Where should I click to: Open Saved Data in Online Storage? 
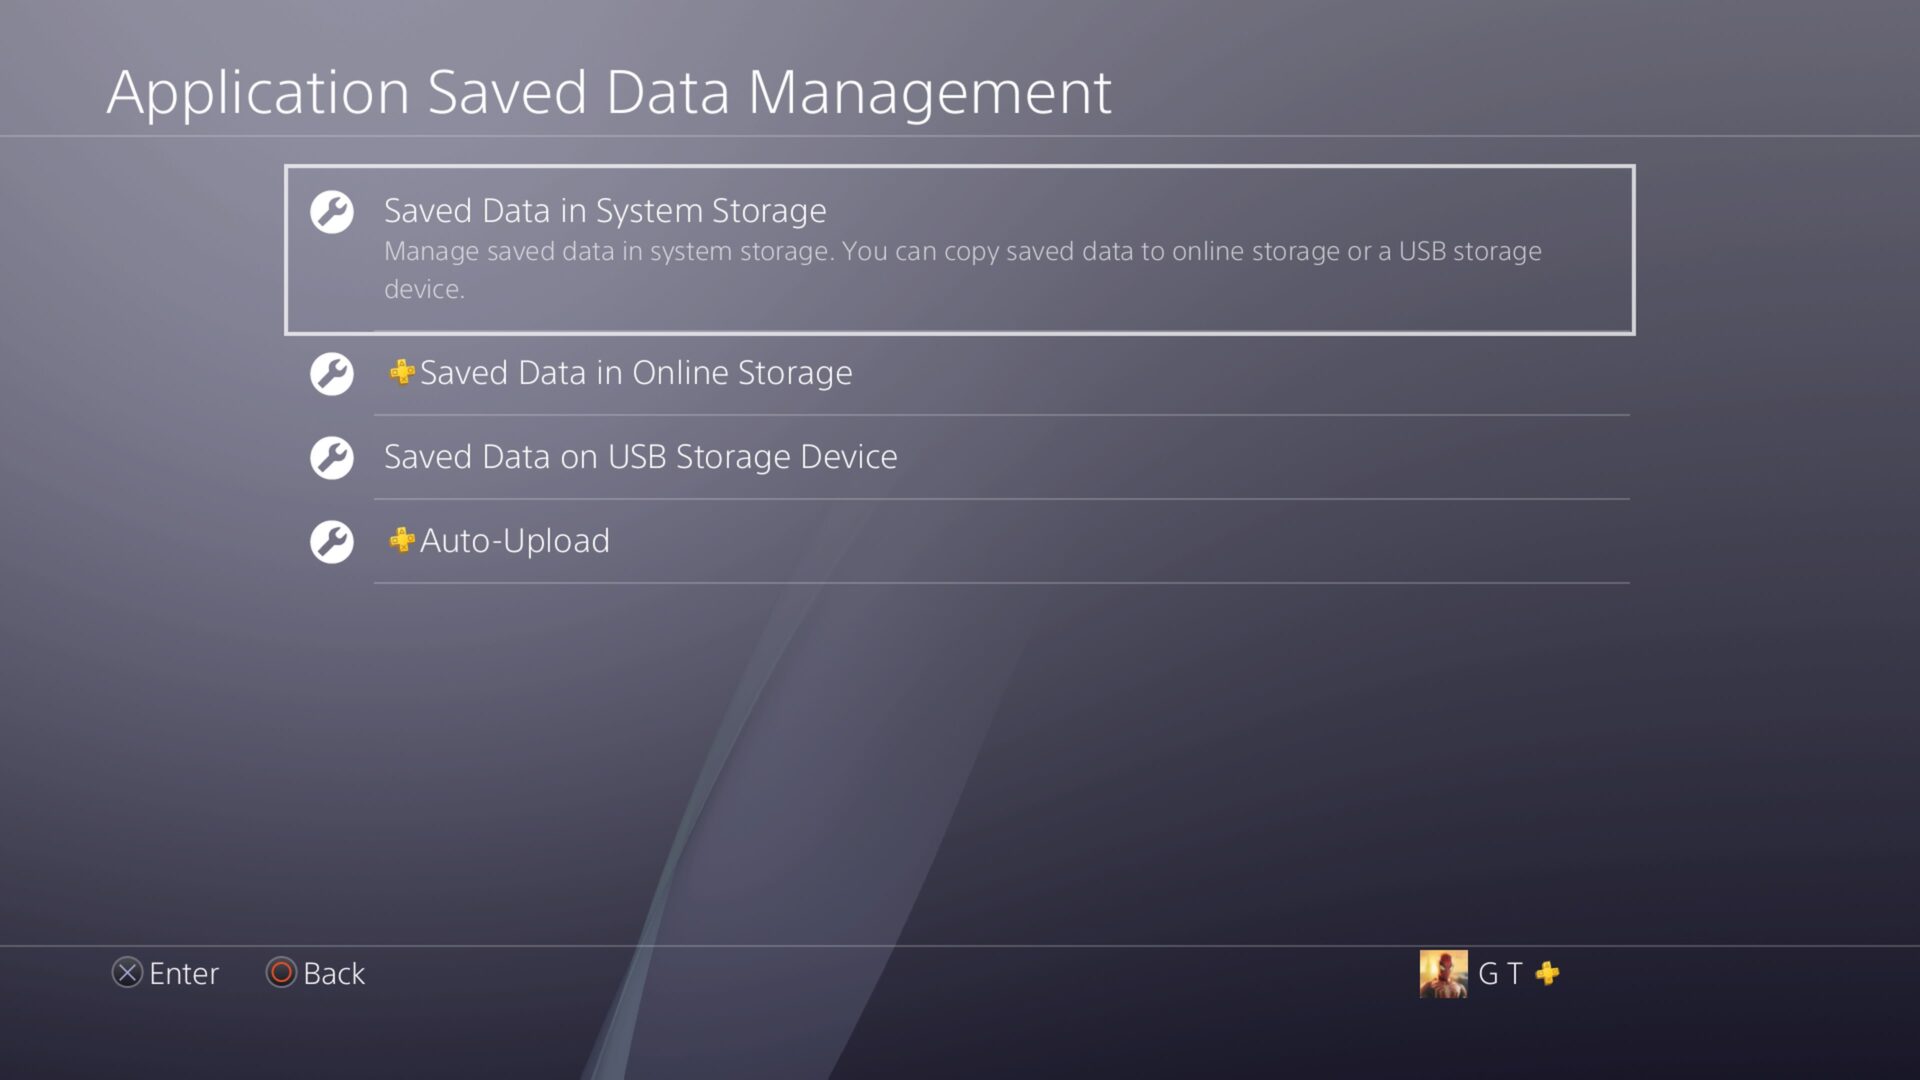tap(636, 373)
